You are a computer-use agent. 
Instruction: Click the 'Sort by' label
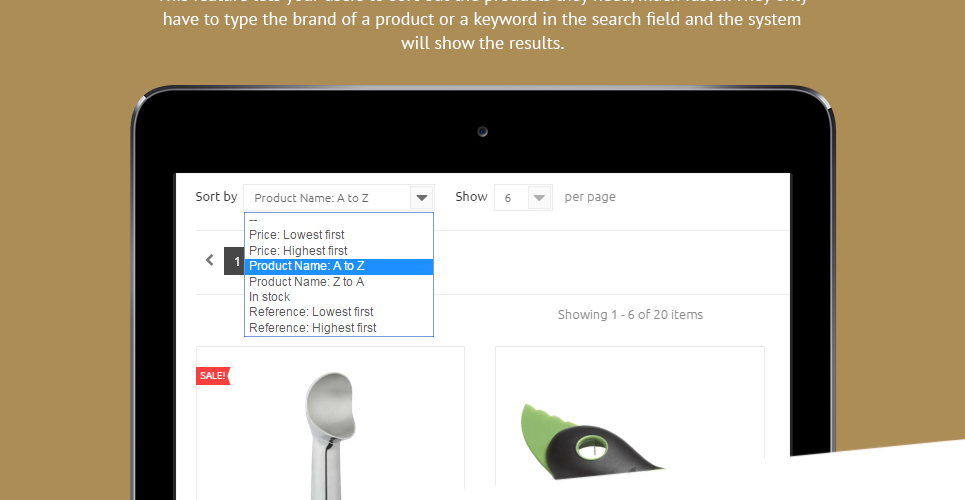(x=216, y=197)
